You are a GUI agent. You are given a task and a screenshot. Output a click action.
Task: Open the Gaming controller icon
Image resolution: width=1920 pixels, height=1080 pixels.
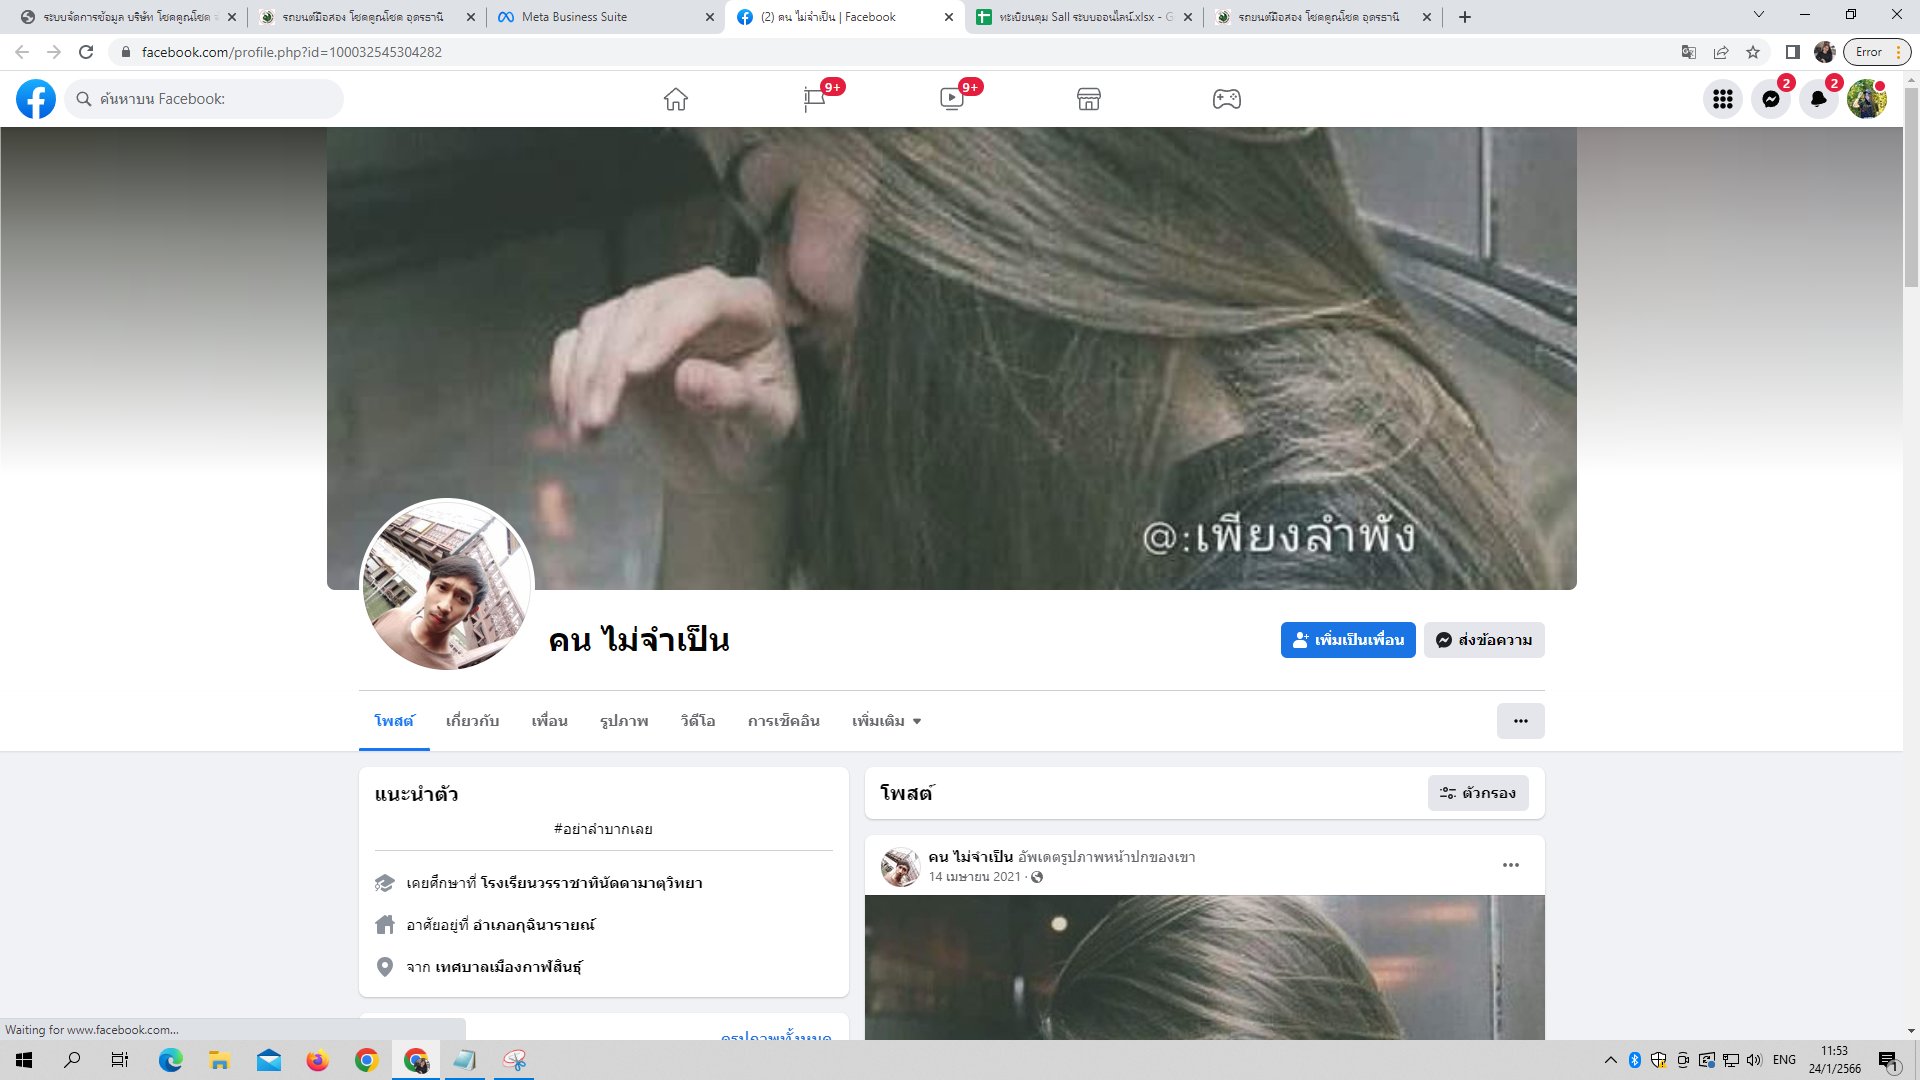(1227, 99)
